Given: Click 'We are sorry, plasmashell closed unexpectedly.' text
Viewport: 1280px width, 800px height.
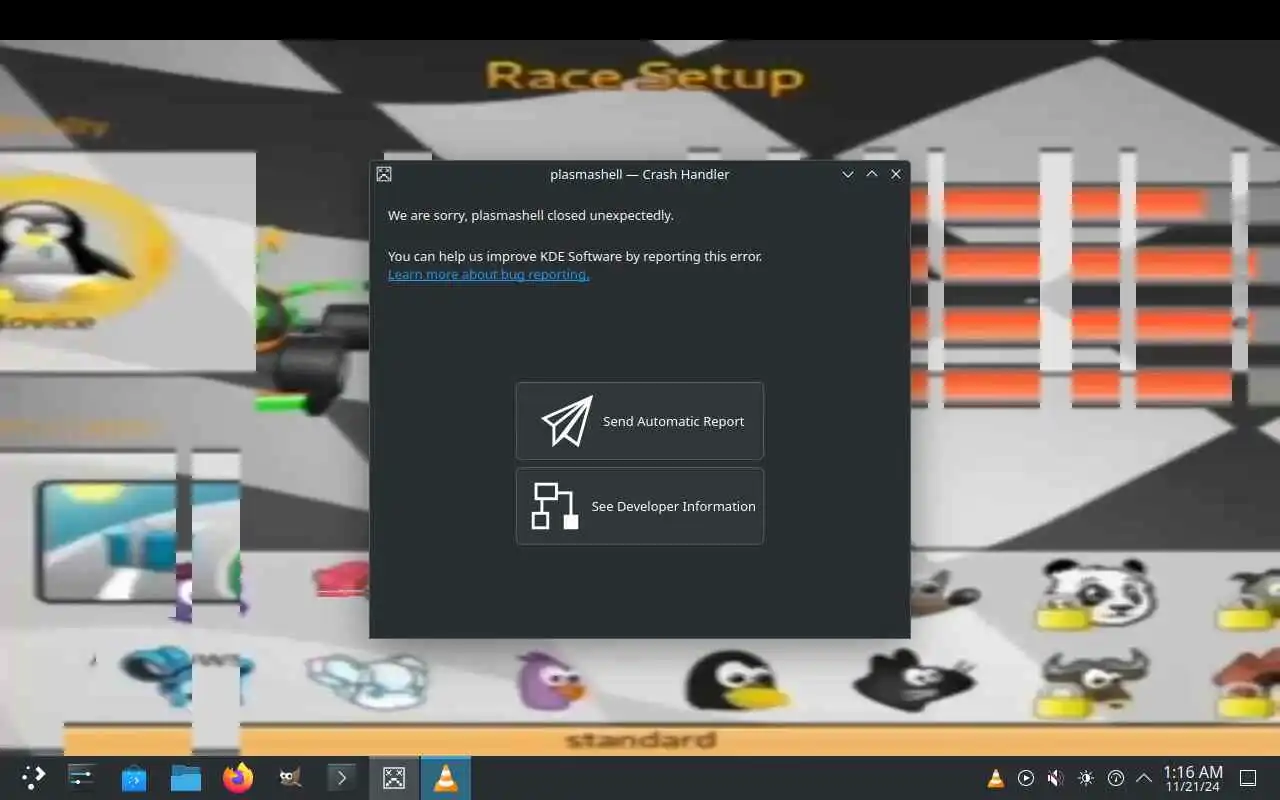Looking at the screenshot, I should click(x=531, y=215).
